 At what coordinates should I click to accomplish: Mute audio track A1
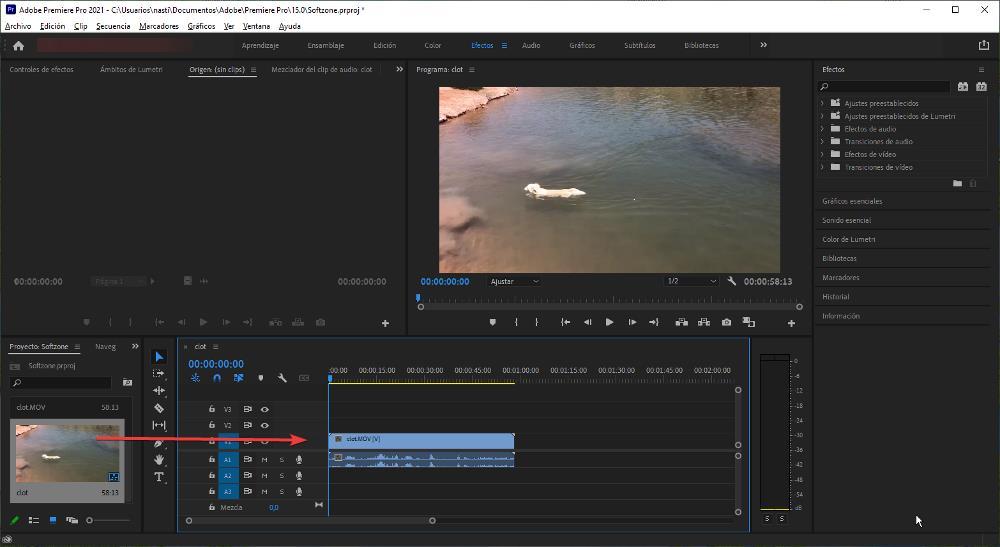click(265, 460)
